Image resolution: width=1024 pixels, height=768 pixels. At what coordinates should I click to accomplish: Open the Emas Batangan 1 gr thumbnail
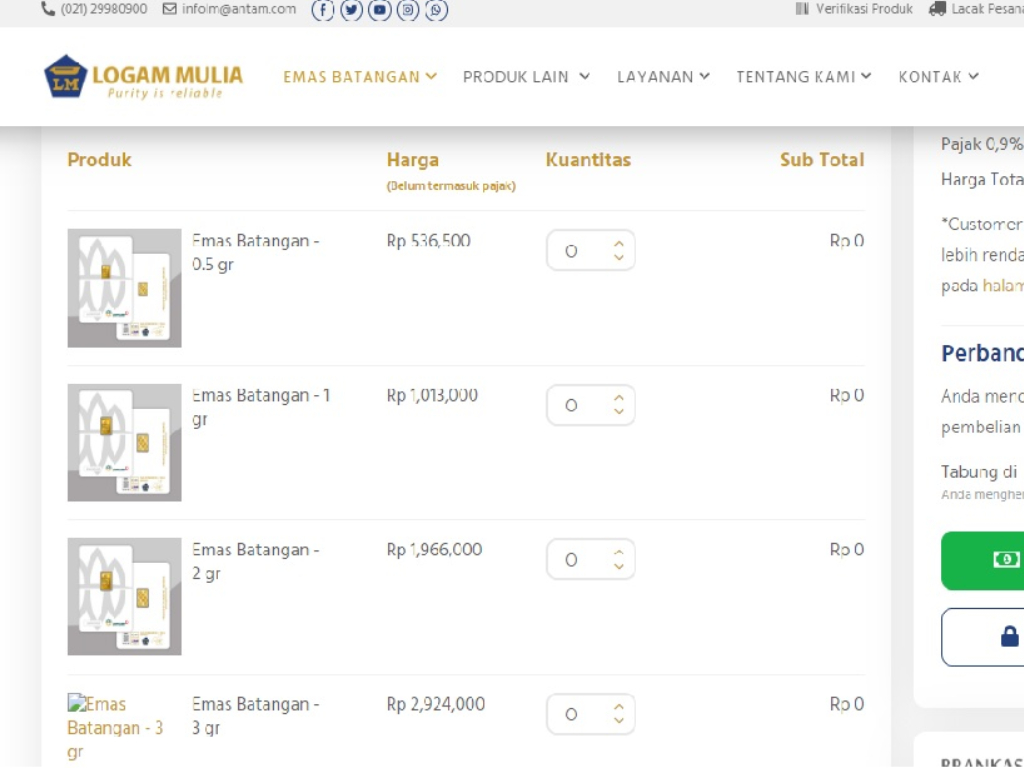tap(124, 443)
